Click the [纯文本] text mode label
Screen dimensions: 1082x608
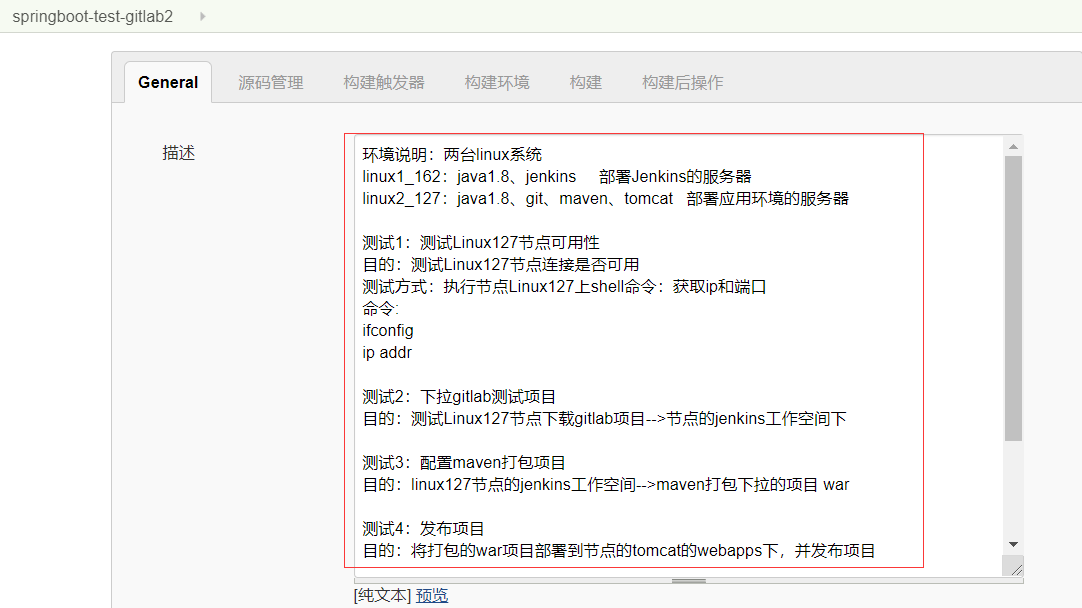pos(381,594)
